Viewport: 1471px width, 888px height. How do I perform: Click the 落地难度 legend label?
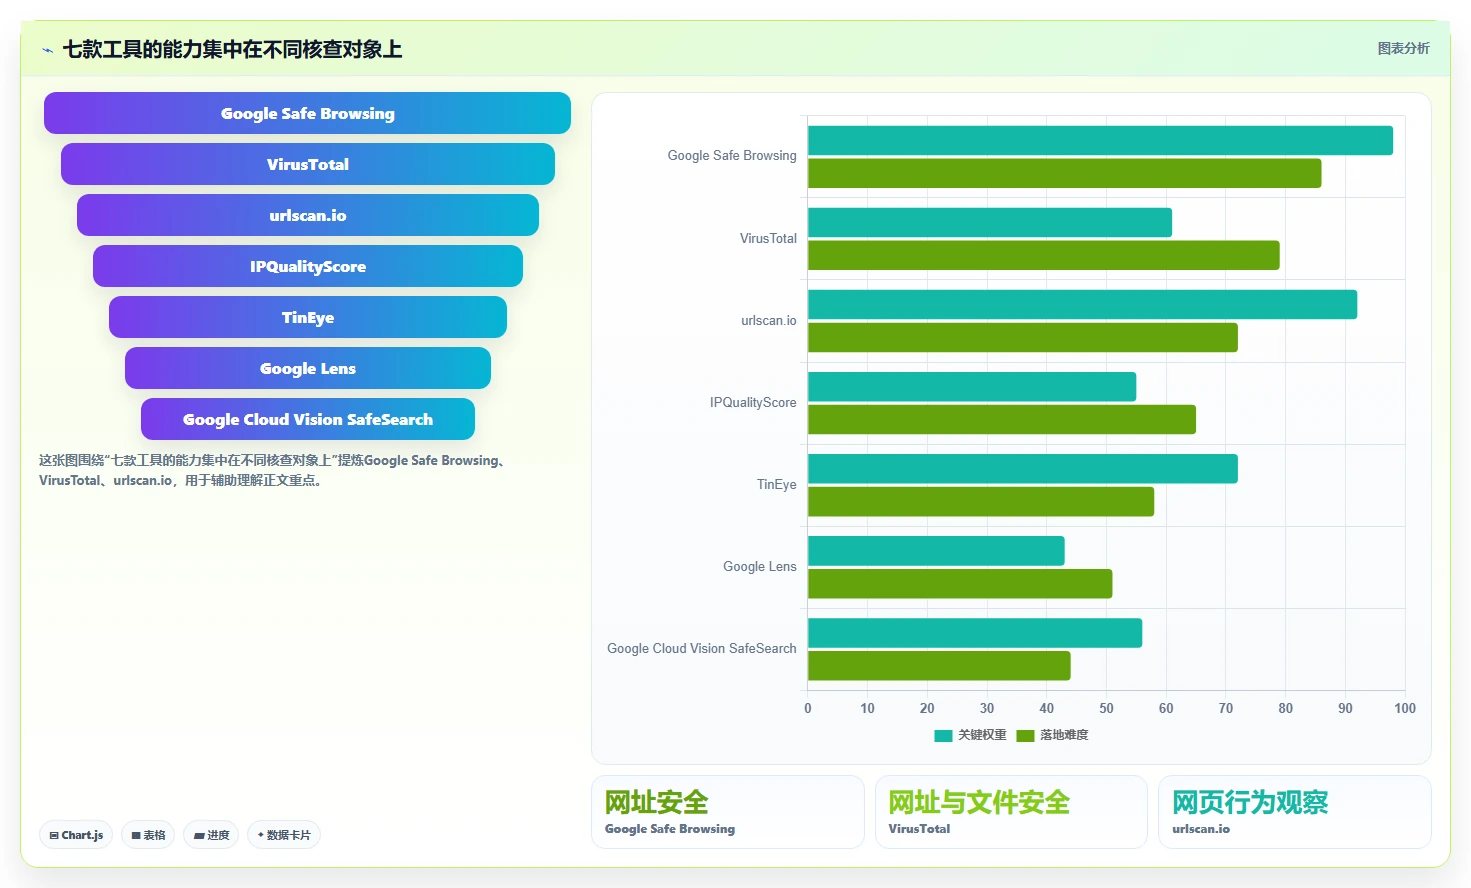pyautogui.click(x=1064, y=735)
